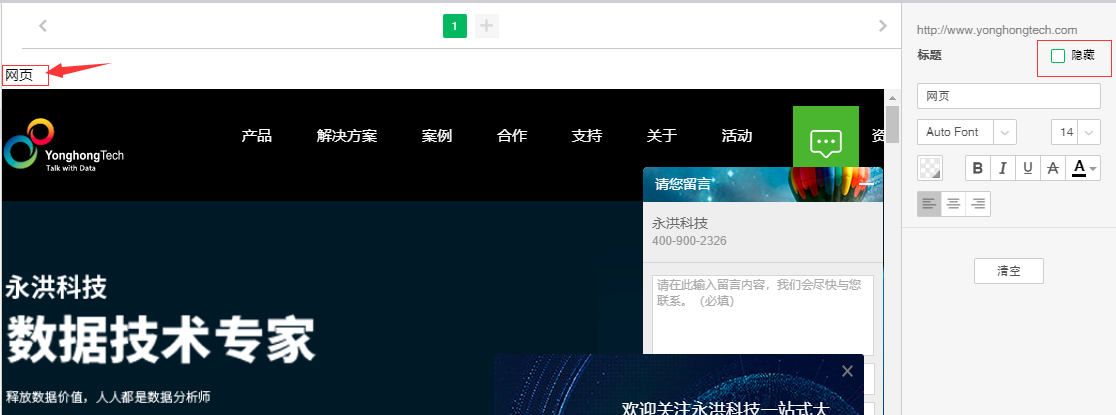1116x415 pixels.
Task: Click the YonghongTech logo
Action: (64, 145)
